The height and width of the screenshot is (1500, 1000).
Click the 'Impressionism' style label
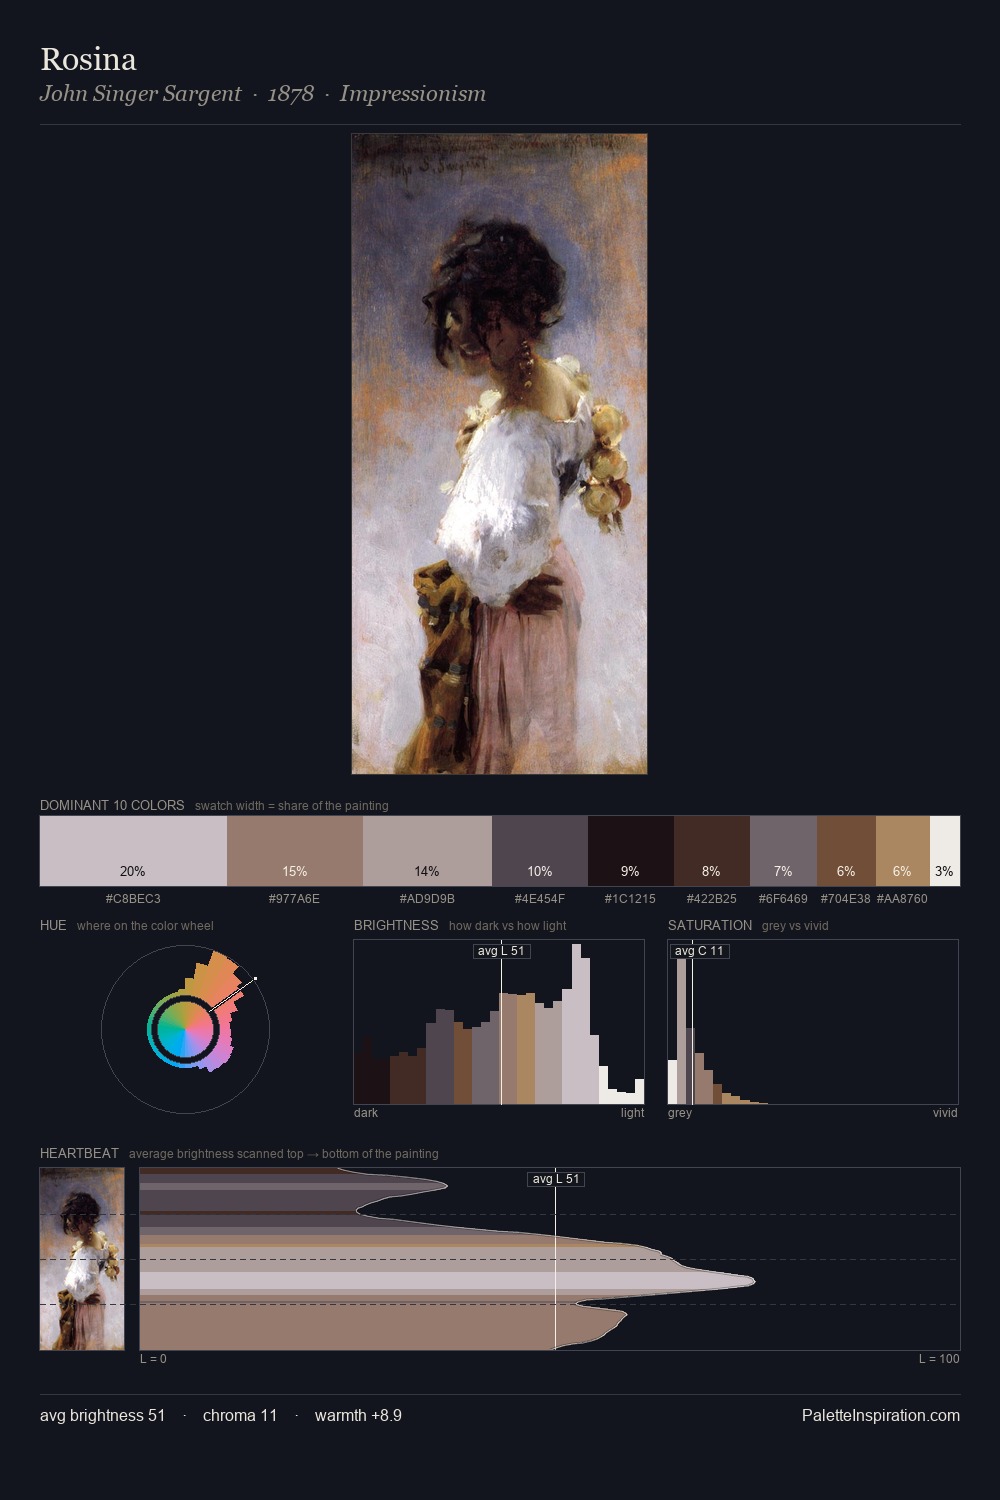413,94
